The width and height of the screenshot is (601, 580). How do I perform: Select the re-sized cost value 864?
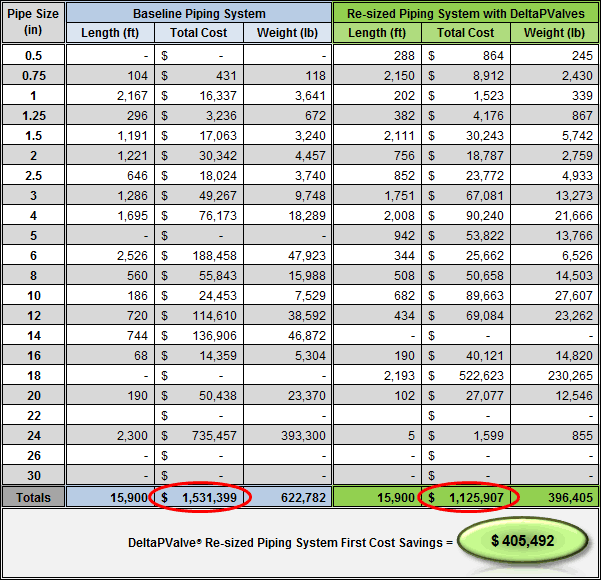coord(493,56)
